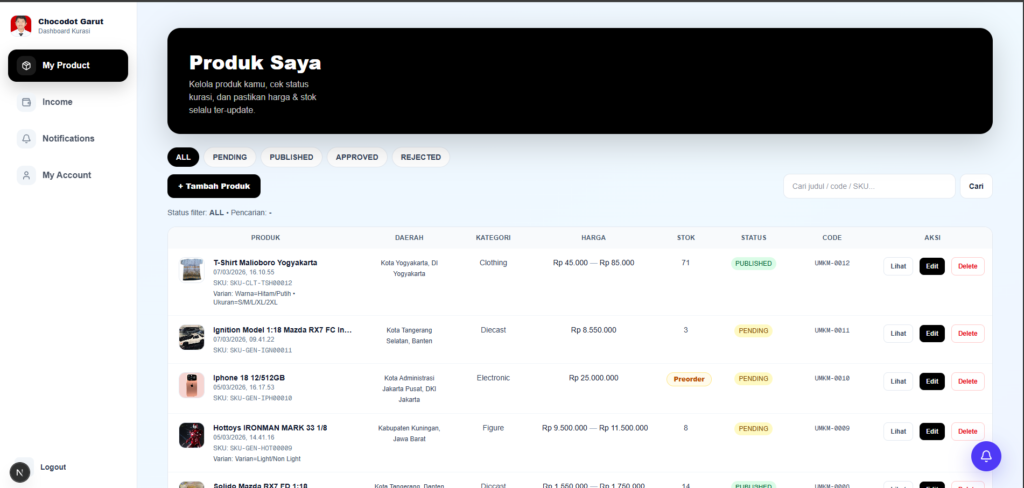This screenshot has width=1024, height=488.
Task: Click the My Product box icon
Action: coord(26,66)
